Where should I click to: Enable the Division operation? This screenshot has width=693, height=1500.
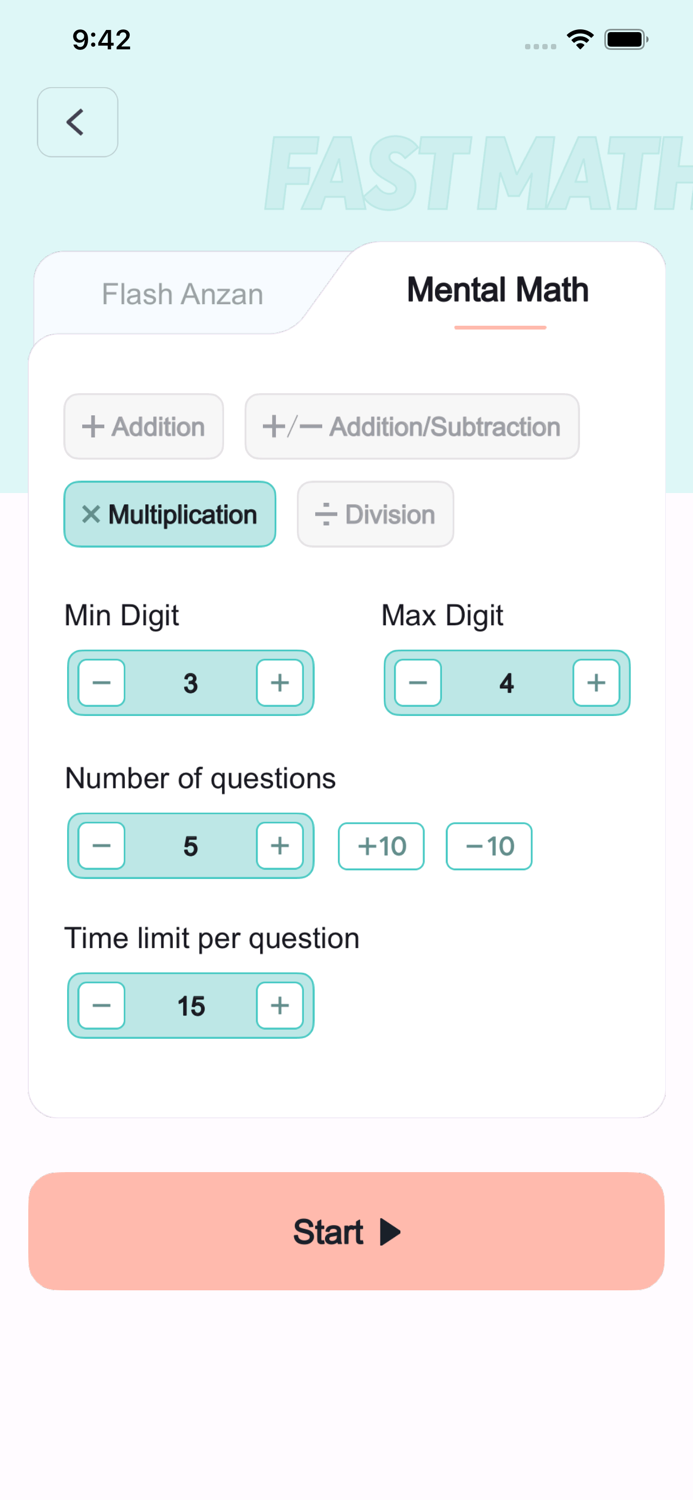(x=375, y=514)
